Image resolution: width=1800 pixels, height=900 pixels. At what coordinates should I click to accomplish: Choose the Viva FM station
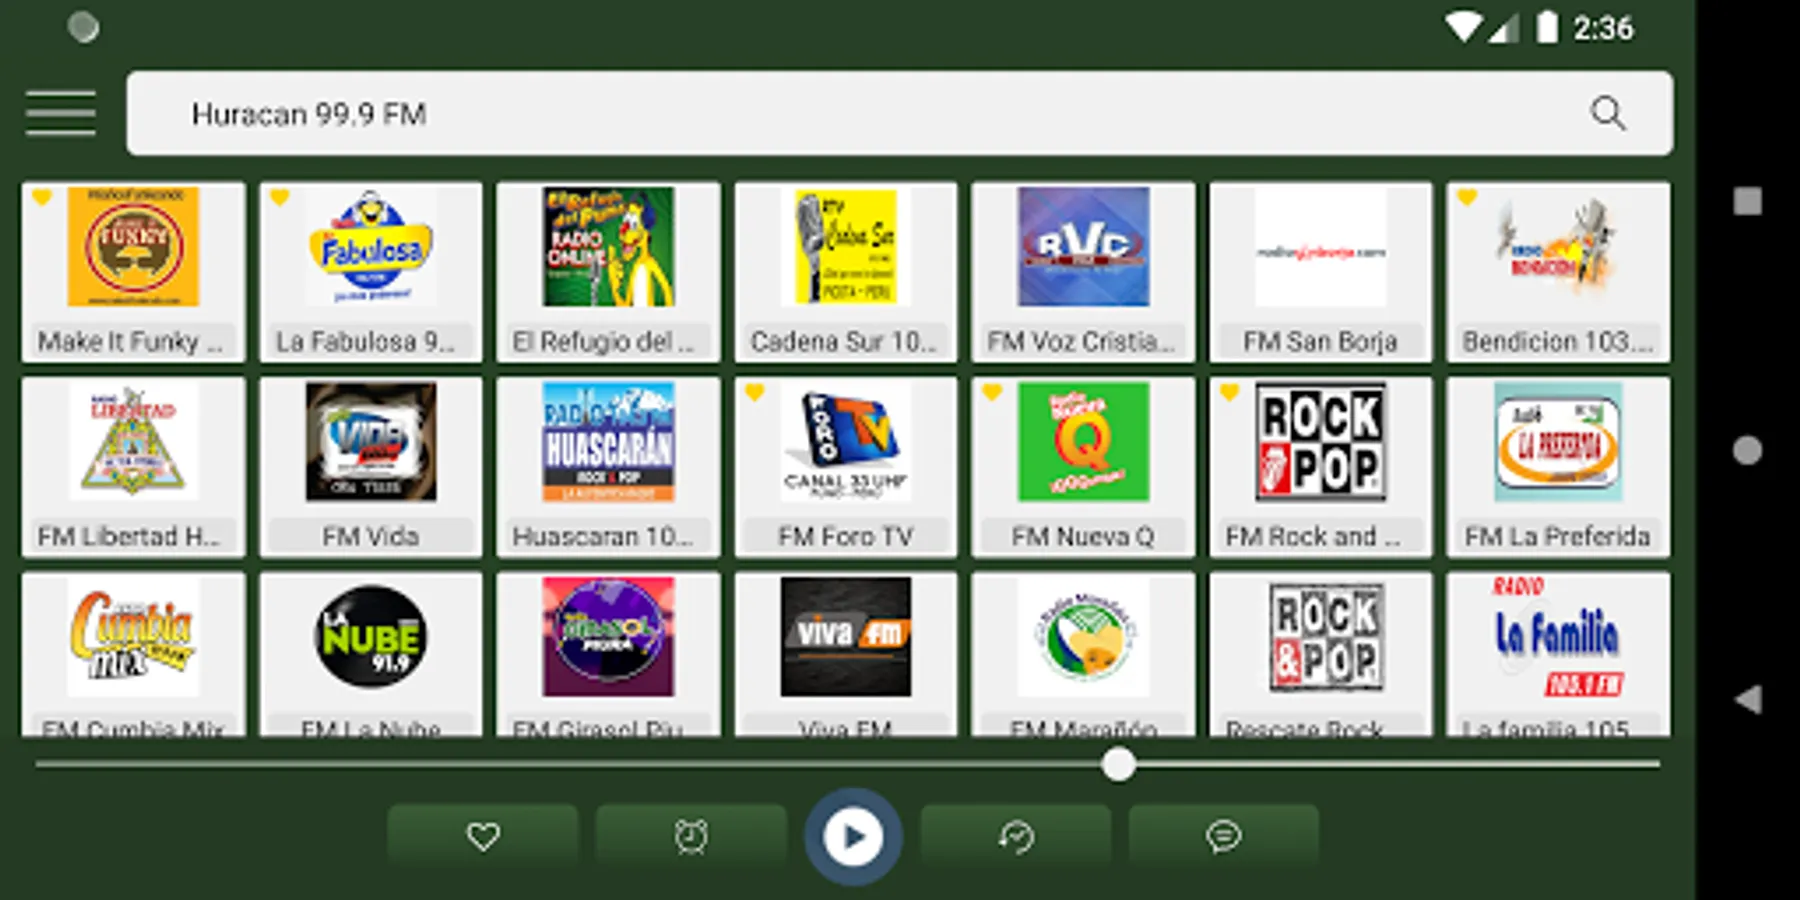[x=846, y=655]
